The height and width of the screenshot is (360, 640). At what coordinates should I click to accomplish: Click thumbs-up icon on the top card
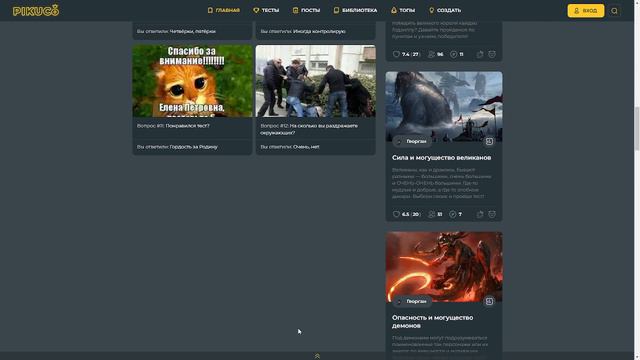tap(480, 54)
